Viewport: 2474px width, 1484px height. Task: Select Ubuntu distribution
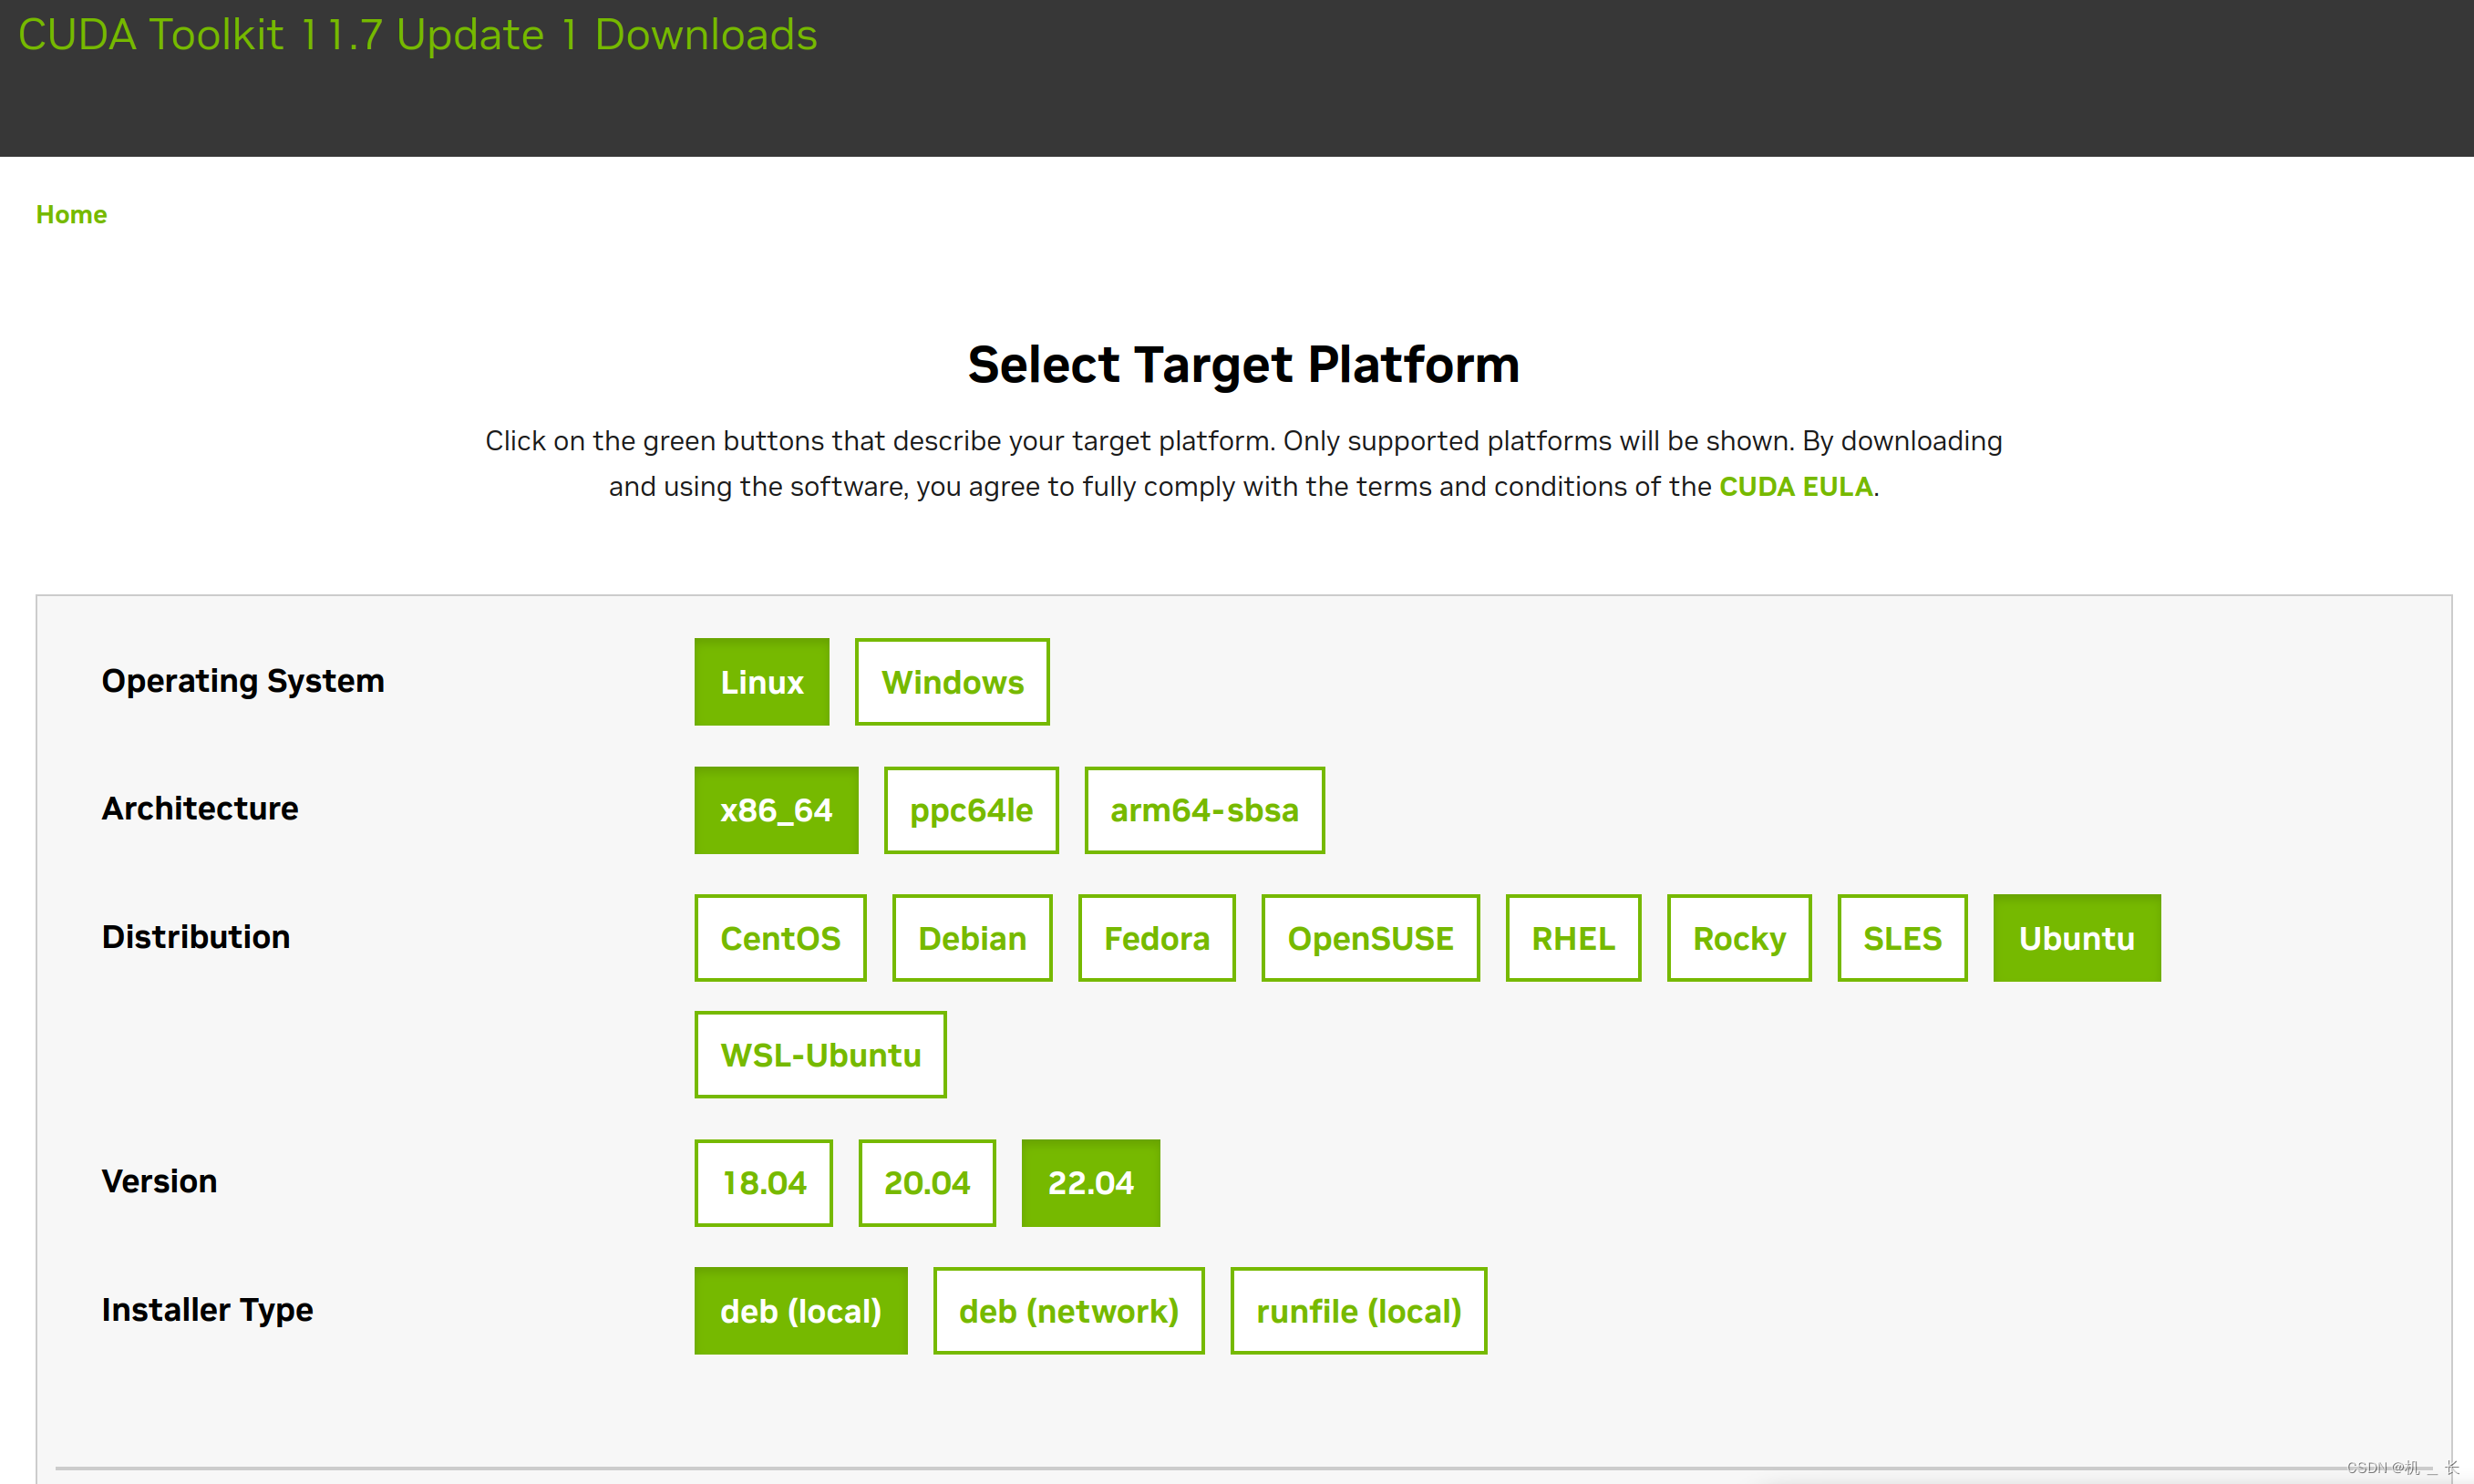[x=2077, y=938]
